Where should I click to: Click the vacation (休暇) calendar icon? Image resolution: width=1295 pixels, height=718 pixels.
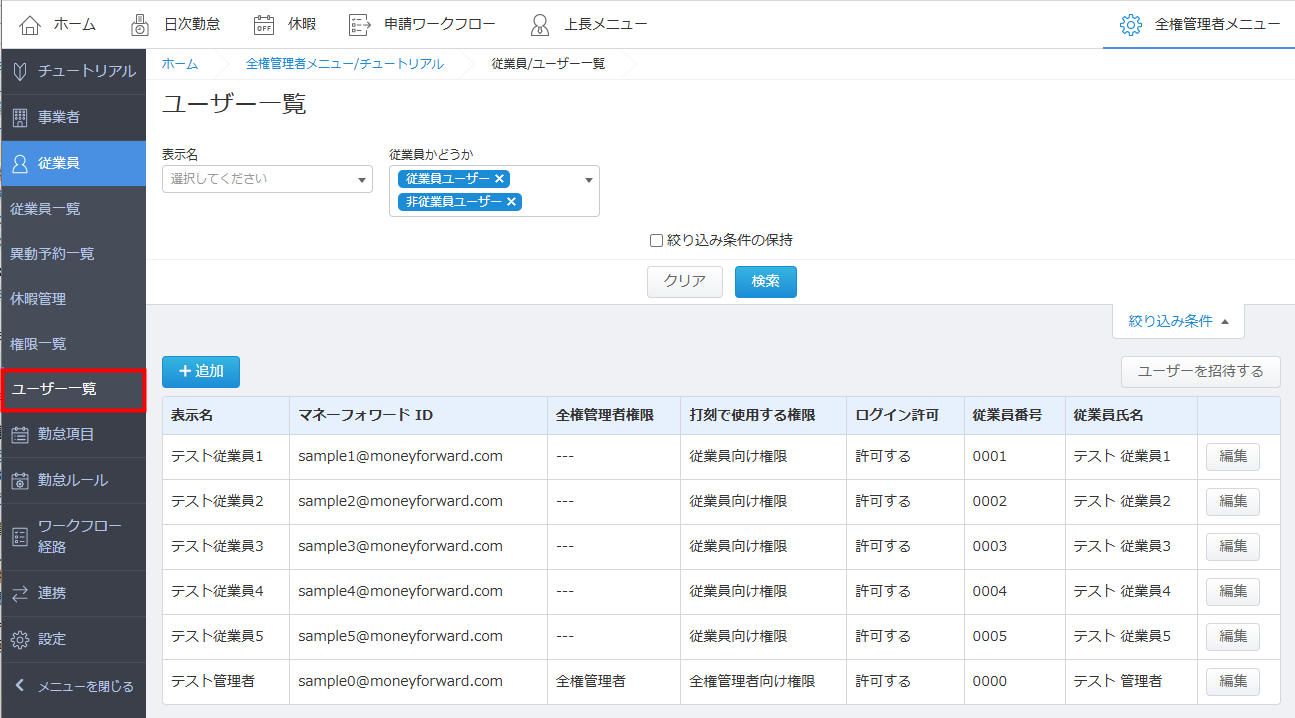pos(264,24)
